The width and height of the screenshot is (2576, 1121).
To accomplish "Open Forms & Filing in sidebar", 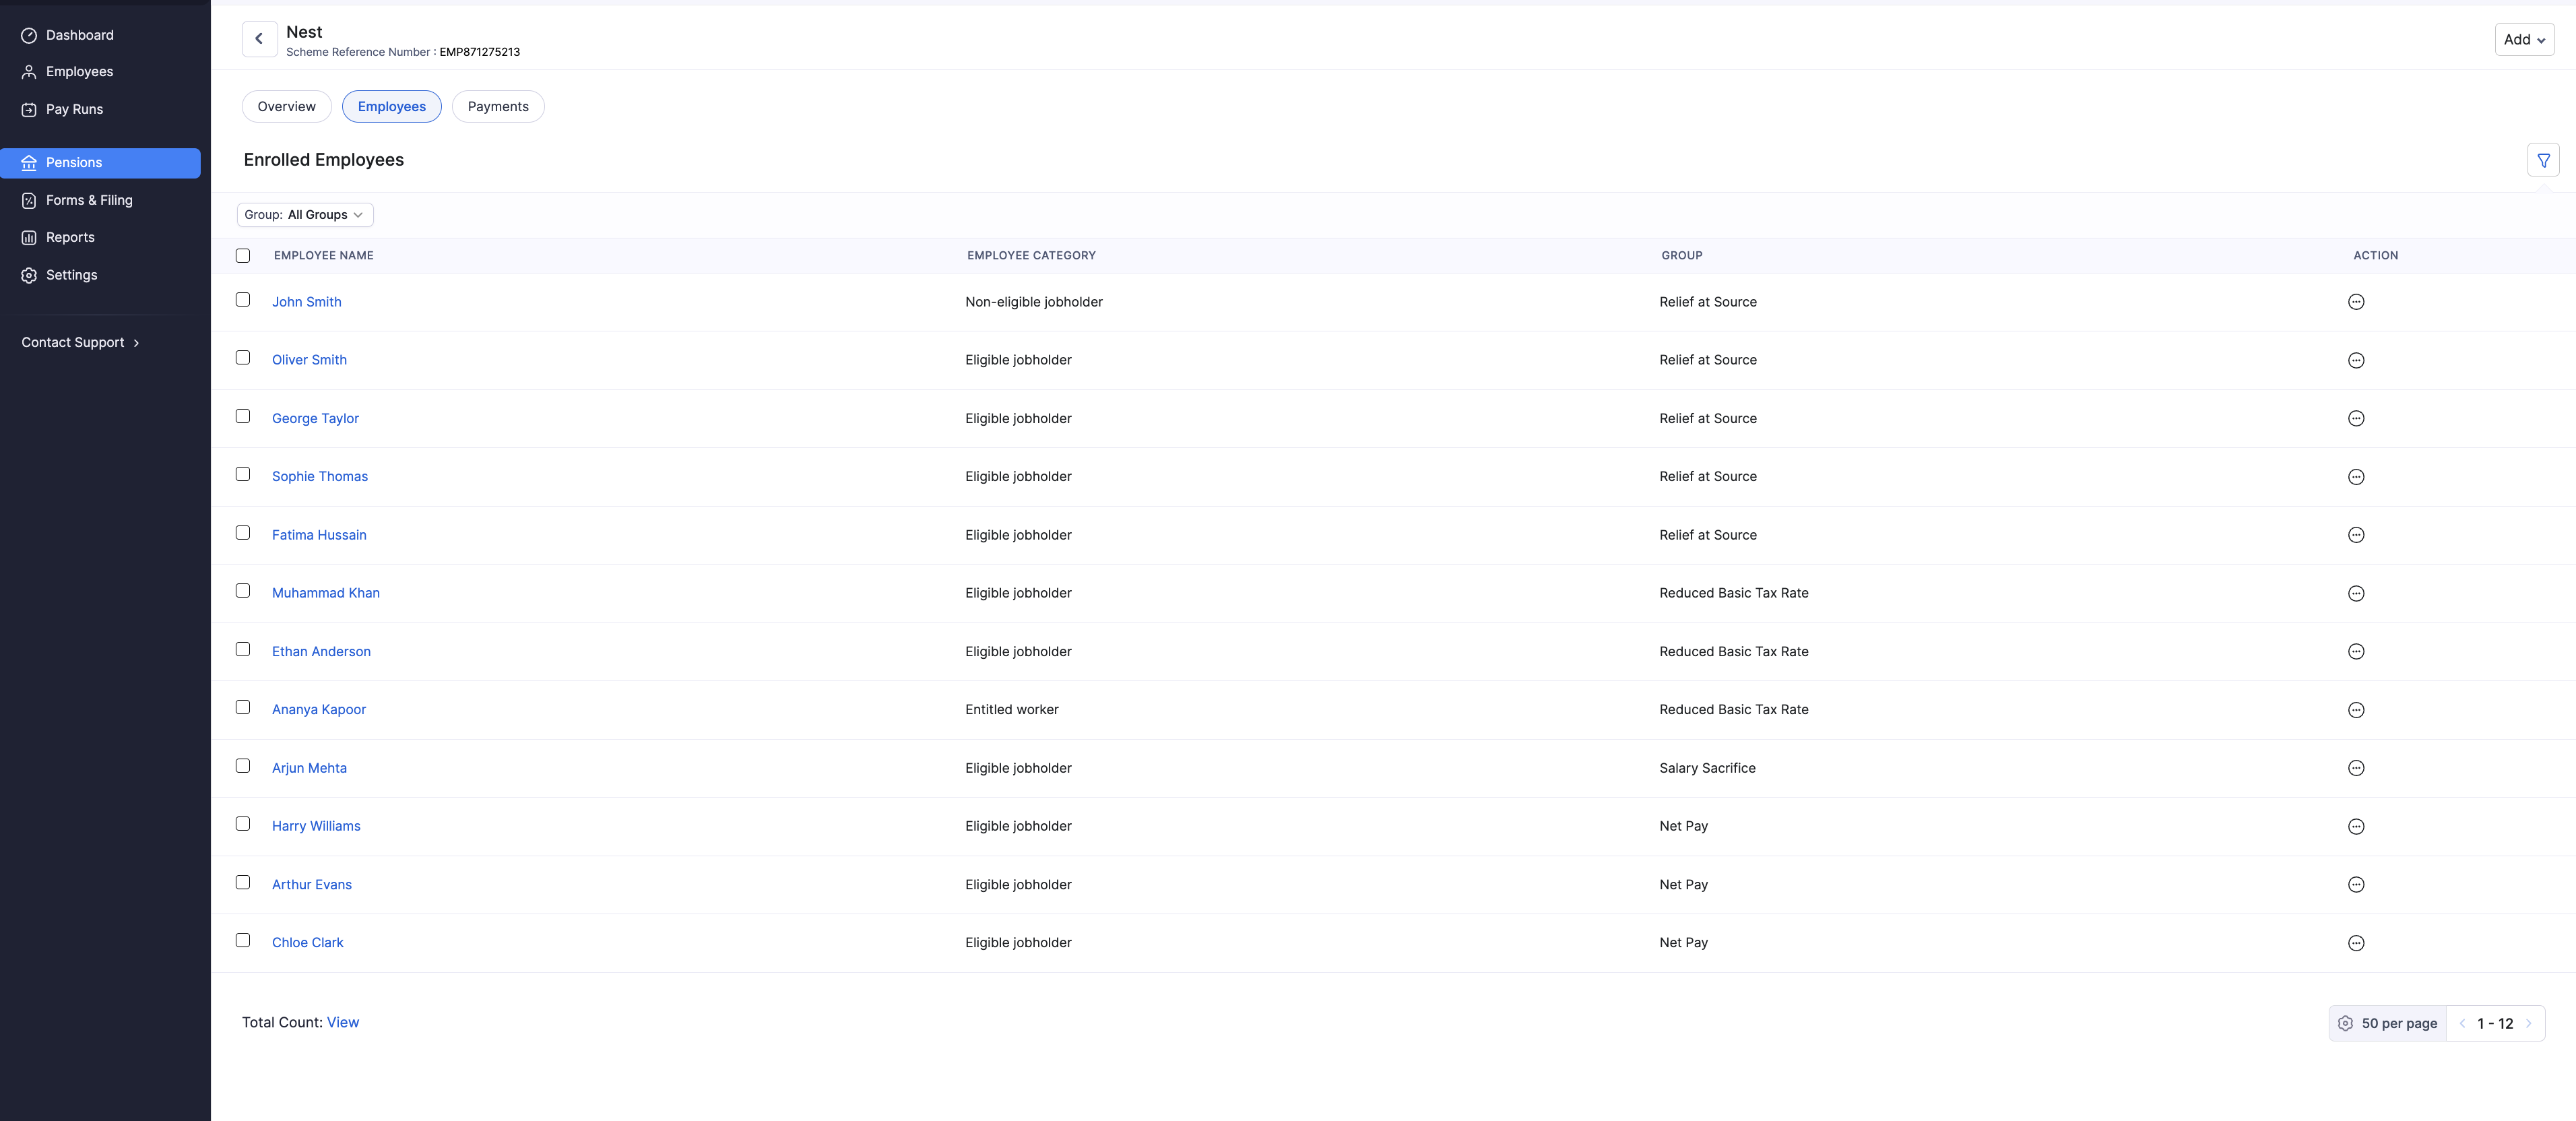I will pyautogui.click(x=100, y=201).
